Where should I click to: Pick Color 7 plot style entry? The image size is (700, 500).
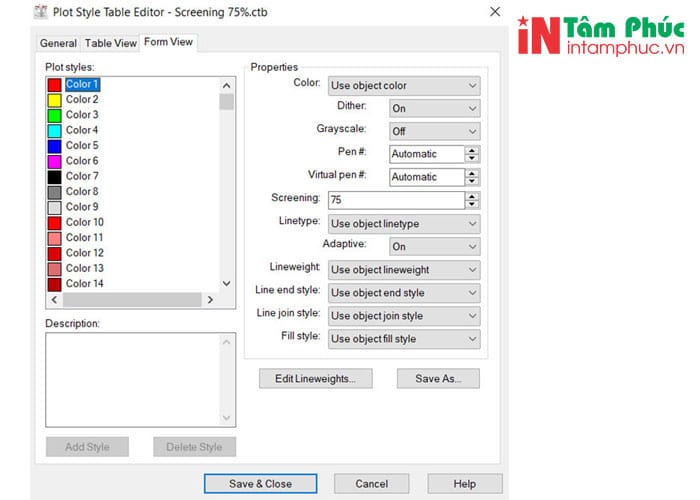tap(82, 176)
